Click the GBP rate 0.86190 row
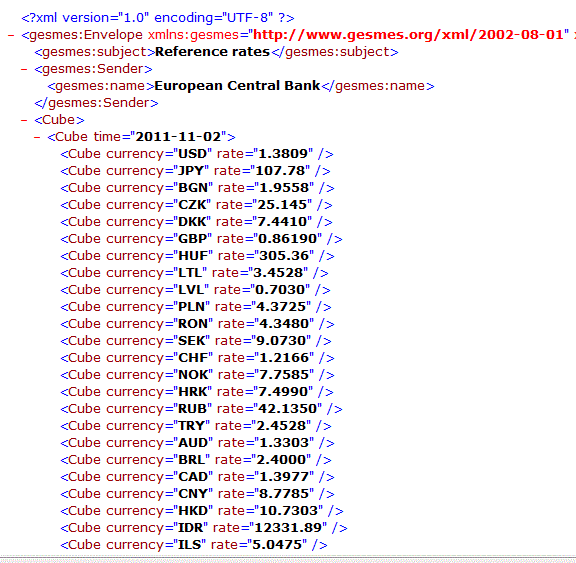576x563 pixels. [201, 239]
